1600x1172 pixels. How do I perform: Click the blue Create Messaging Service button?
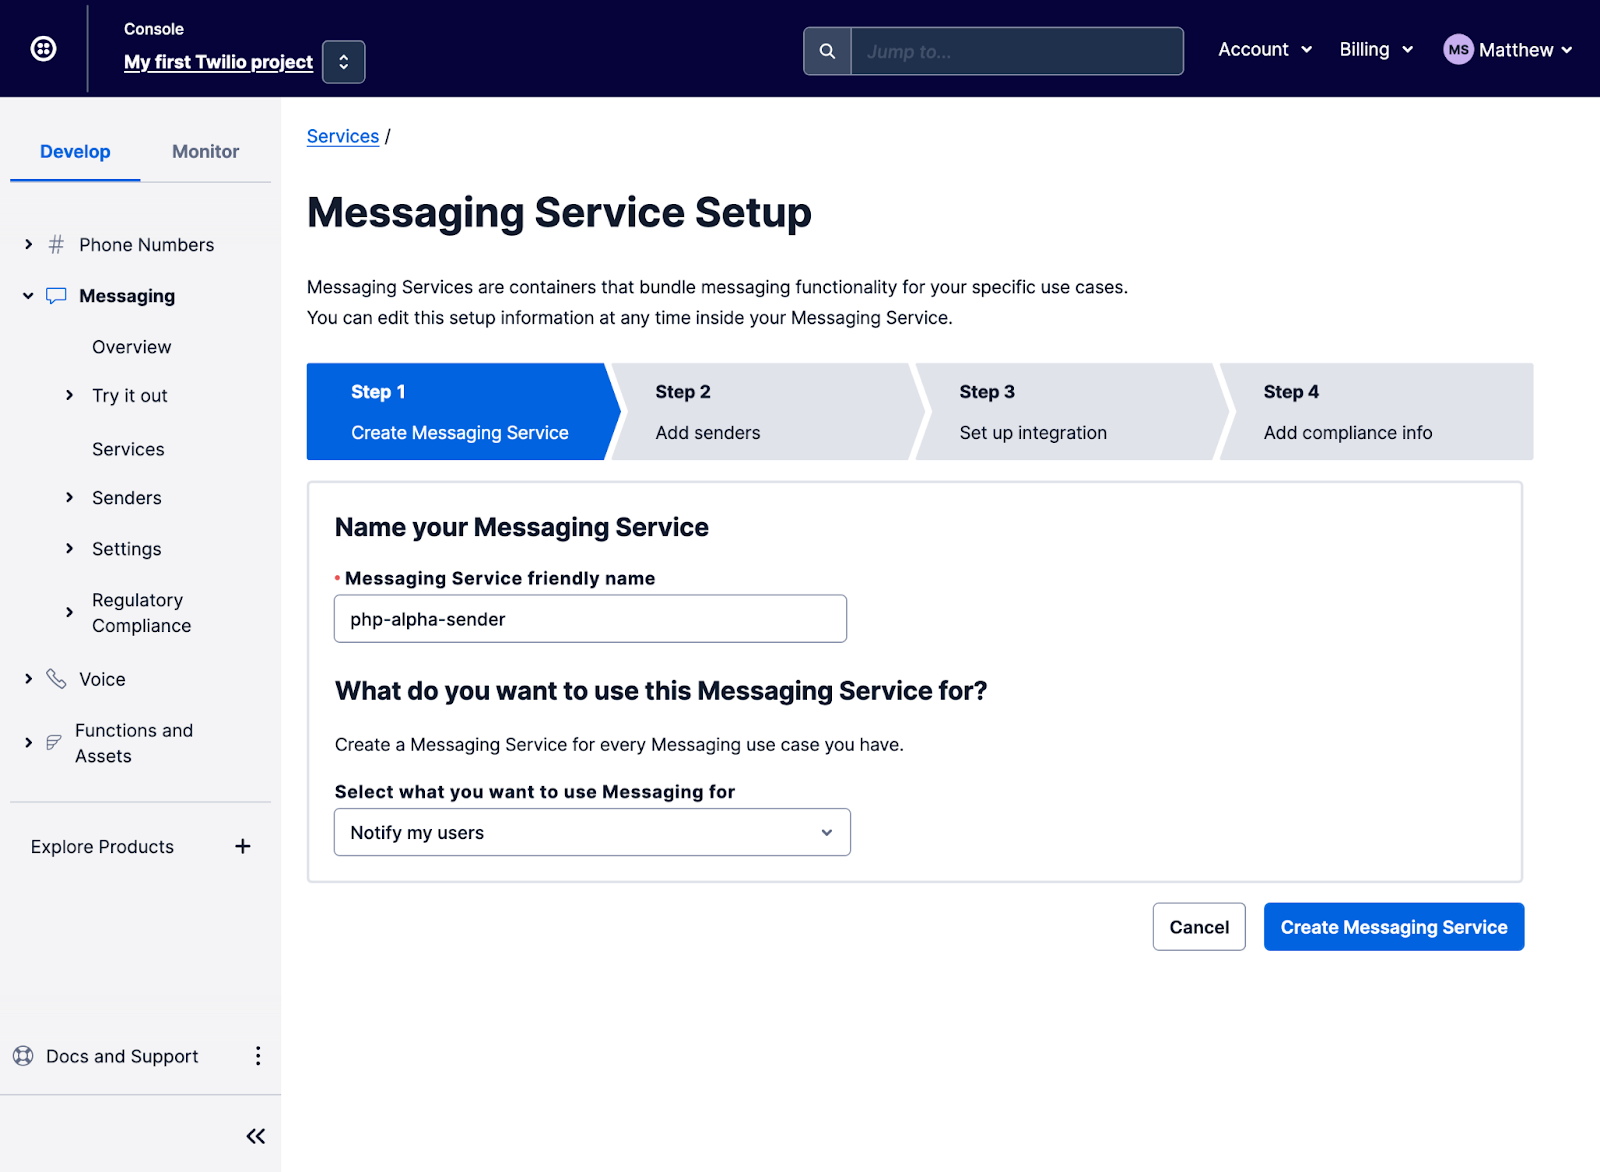click(x=1394, y=927)
